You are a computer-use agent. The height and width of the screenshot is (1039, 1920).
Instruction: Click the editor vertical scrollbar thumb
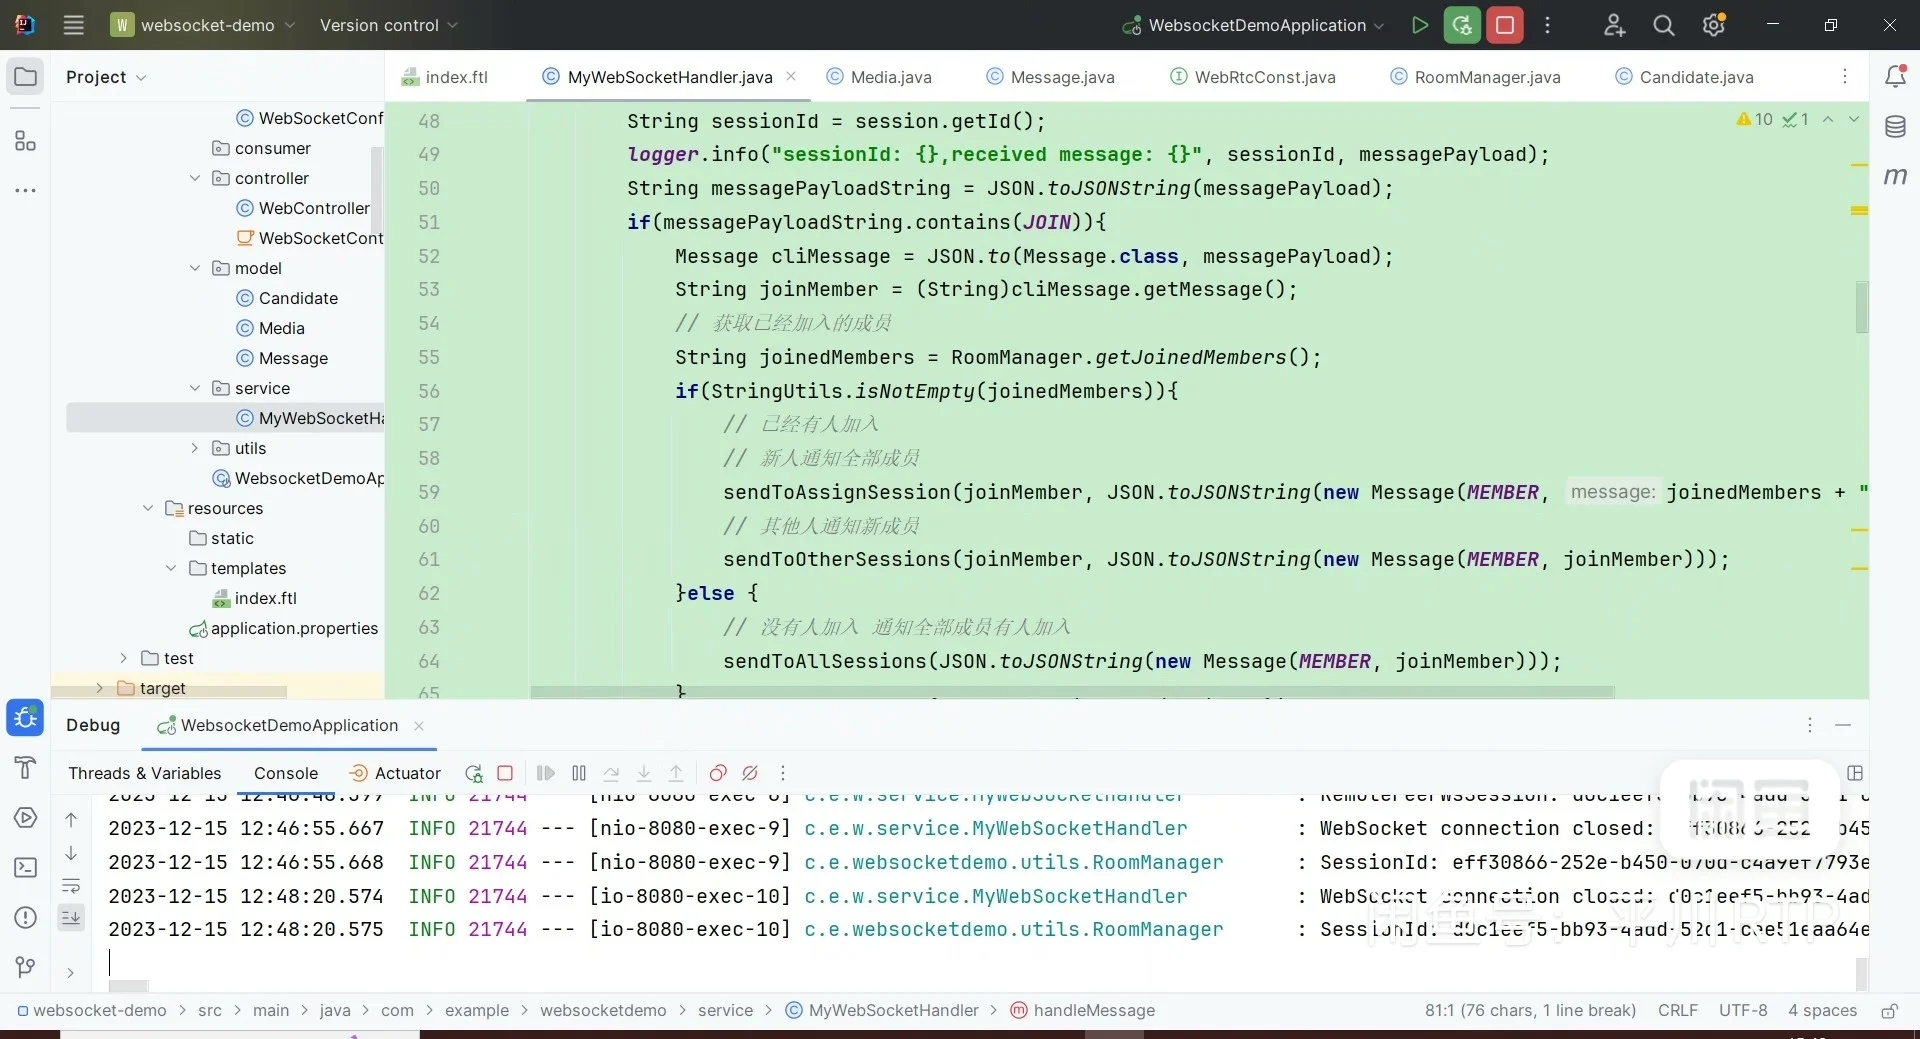[1861, 306]
